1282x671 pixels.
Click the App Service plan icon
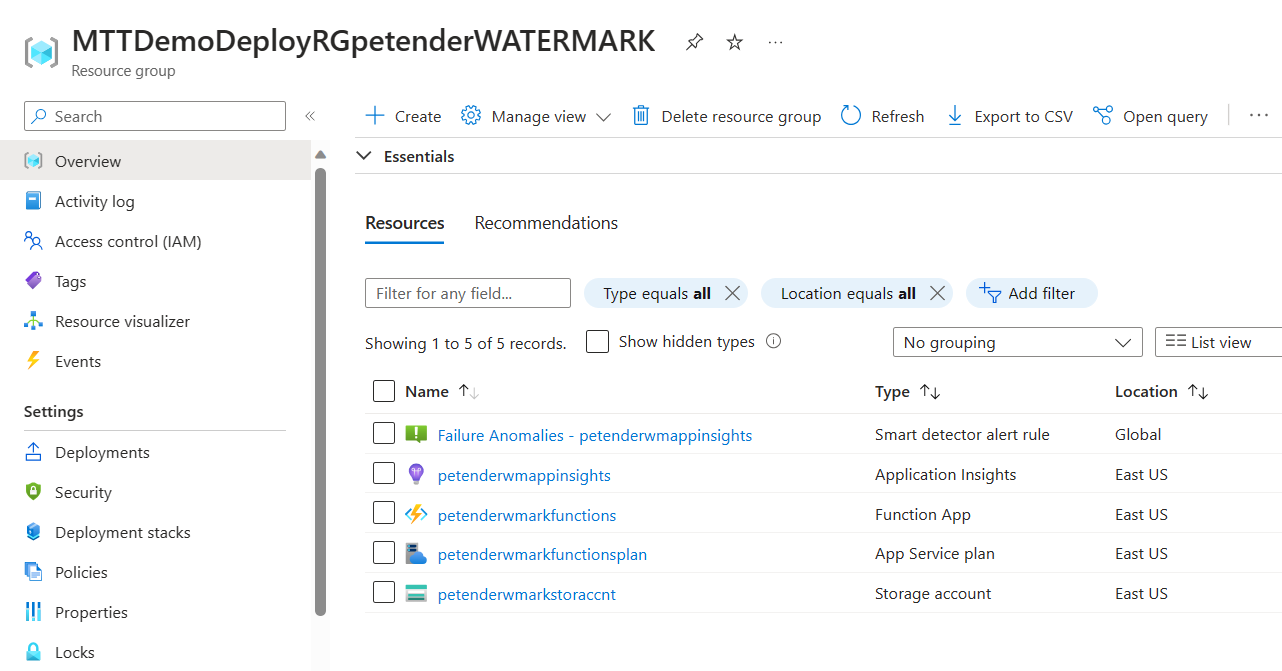click(x=416, y=553)
